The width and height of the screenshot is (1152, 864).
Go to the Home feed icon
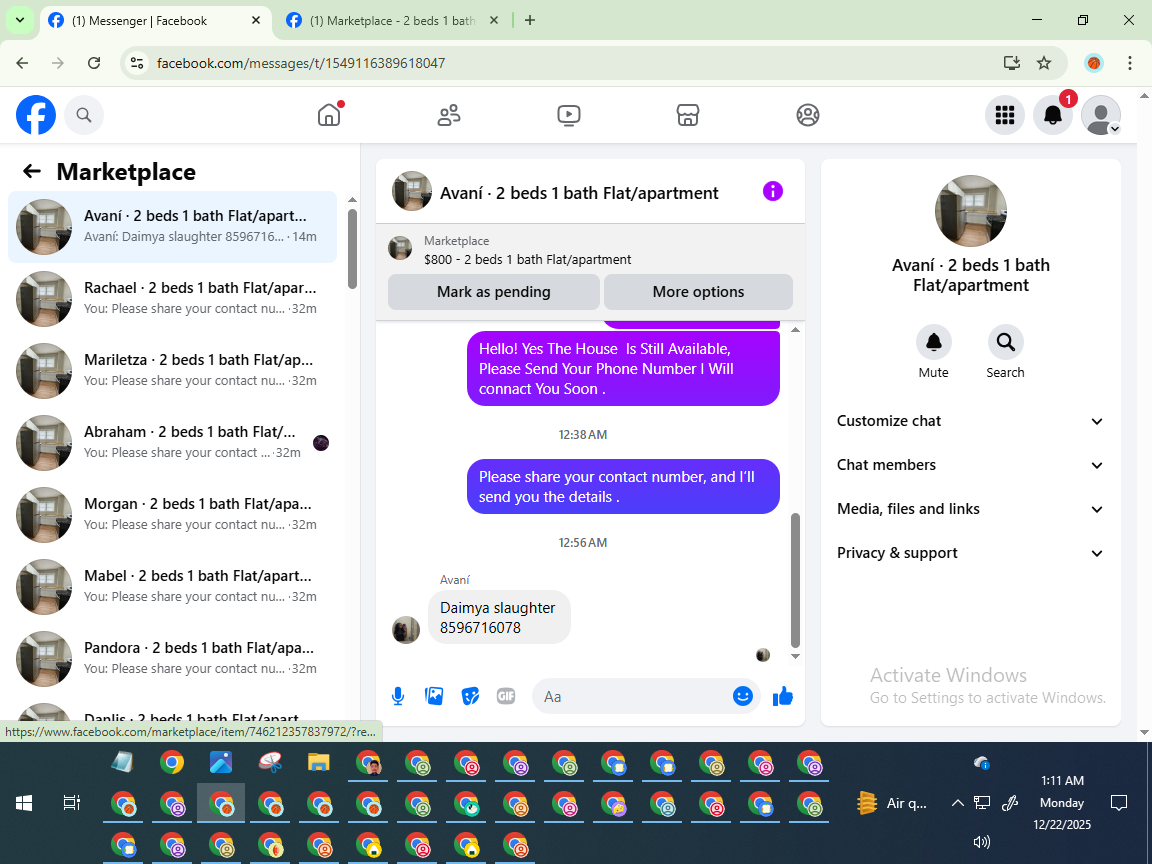tap(329, 115)
